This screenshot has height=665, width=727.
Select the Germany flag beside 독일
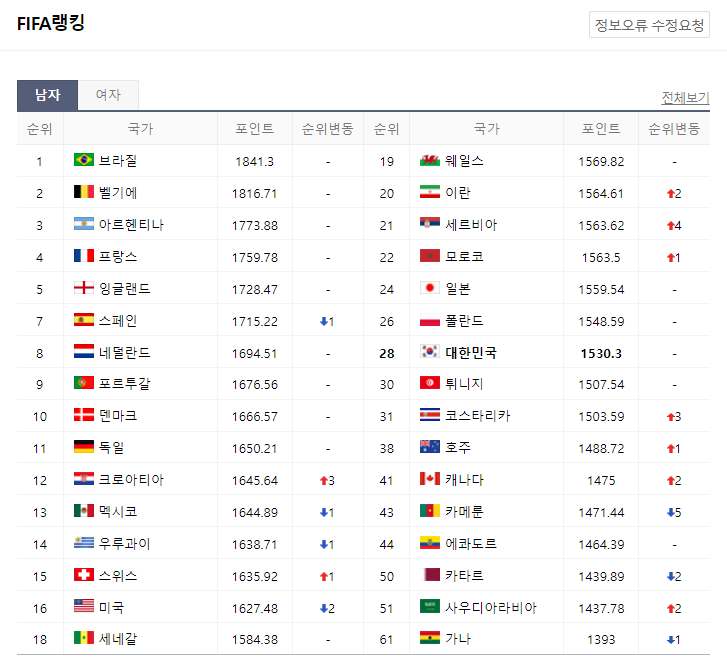[x=84, y=447]
